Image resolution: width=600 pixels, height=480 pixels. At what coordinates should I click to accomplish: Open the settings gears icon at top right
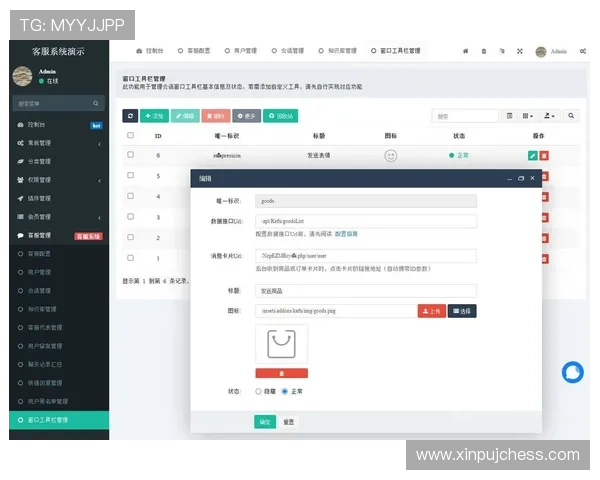583,51
